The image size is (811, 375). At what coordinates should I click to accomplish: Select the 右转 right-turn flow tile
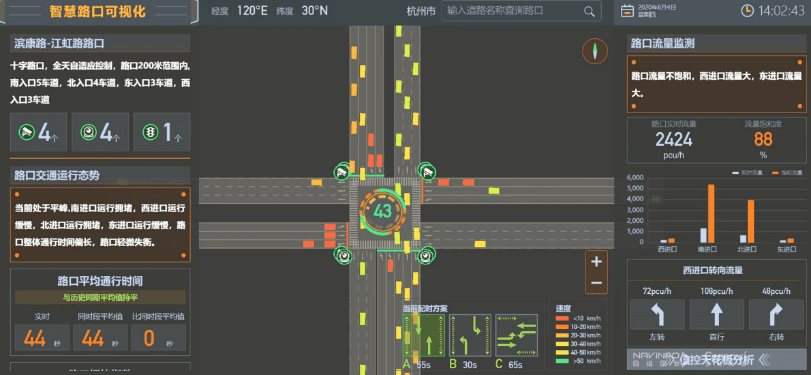pyautogui.click(x=776, y=314)
